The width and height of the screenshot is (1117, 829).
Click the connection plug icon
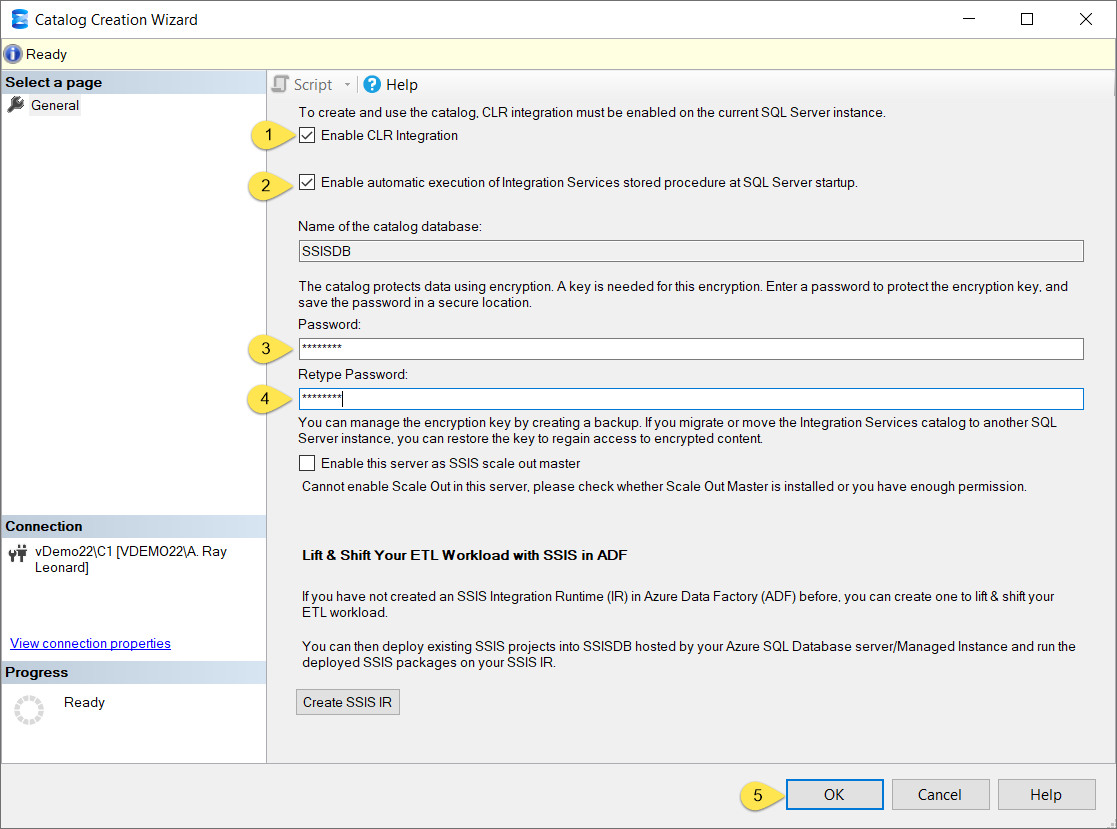pyautogui.click(x=18, y=553)
